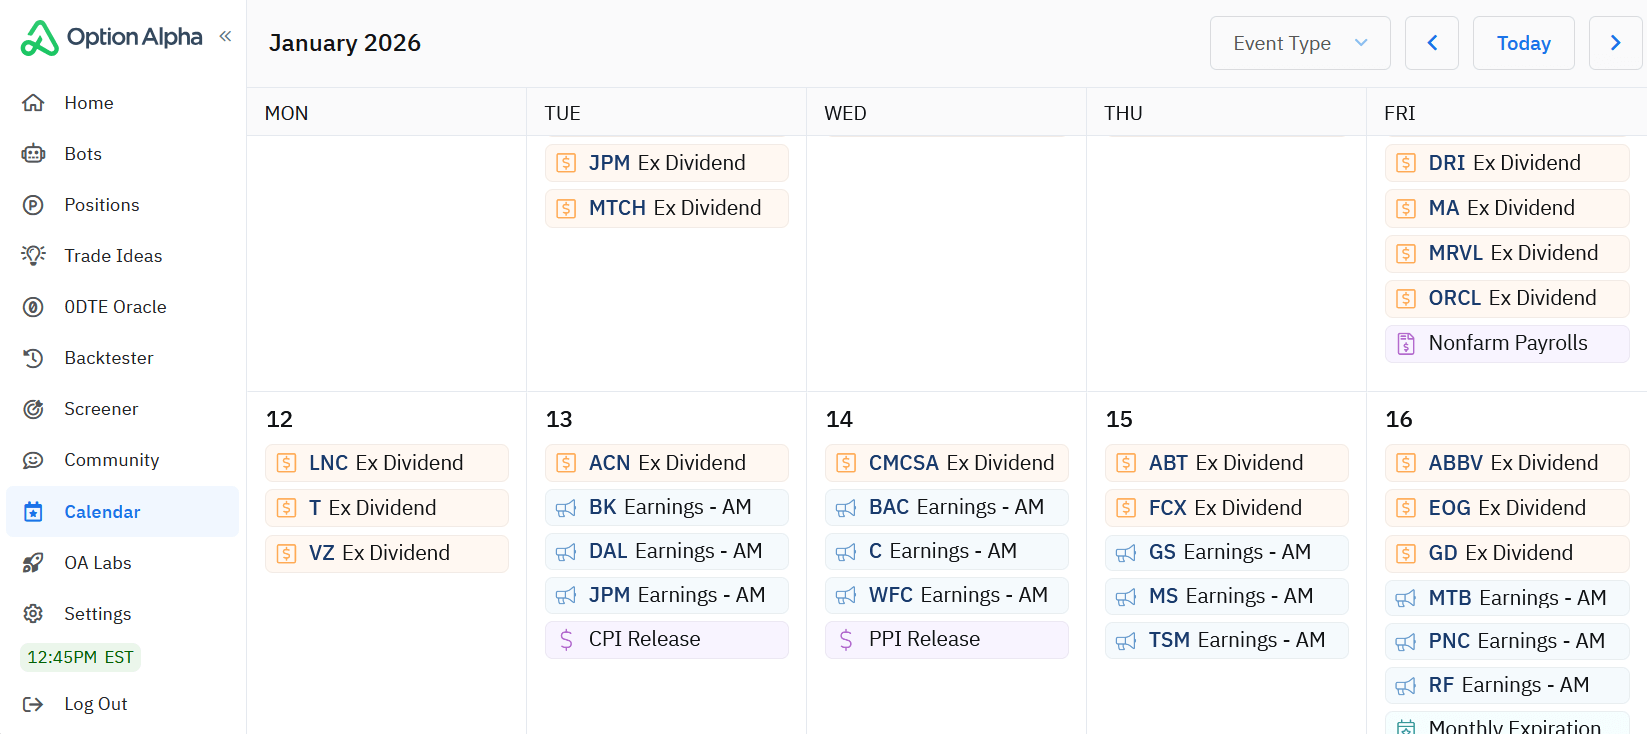Click the Today button

(x=1524, y=43)
